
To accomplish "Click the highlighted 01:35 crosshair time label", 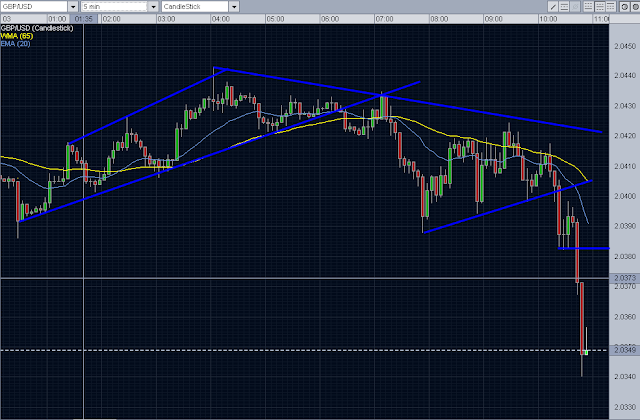I will click(x=84, y=19).
